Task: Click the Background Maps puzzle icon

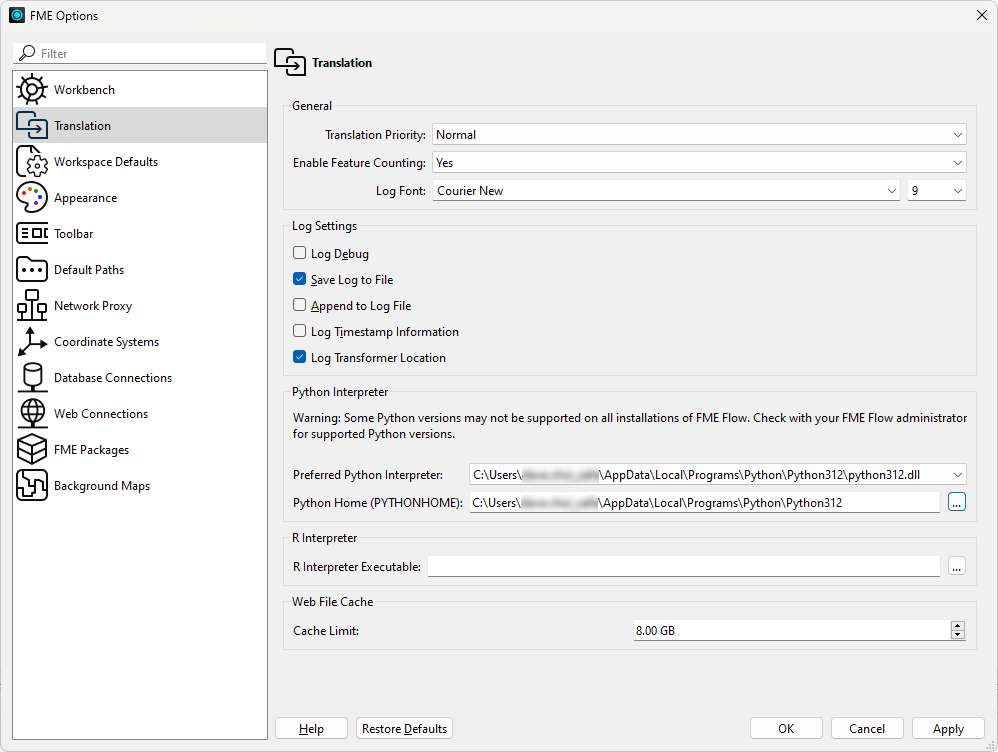Action: point(32,485)
